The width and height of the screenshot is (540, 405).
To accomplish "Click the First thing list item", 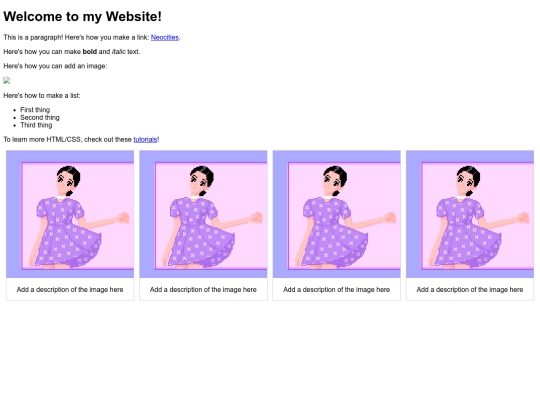I will [x=35, y=110].
